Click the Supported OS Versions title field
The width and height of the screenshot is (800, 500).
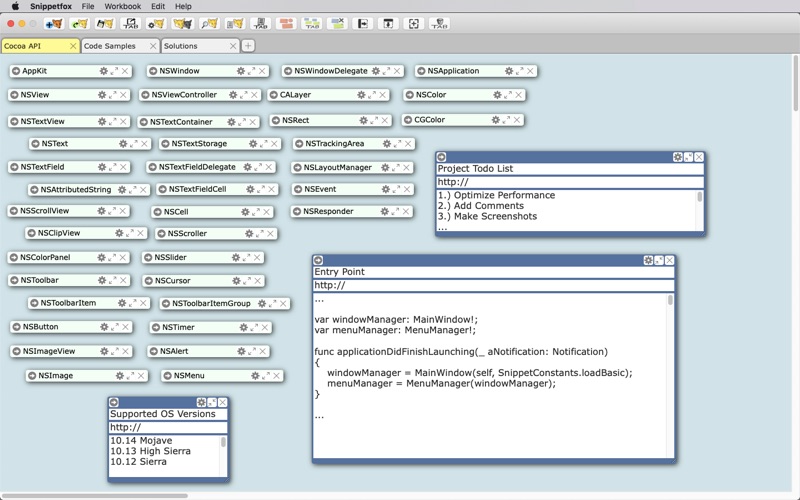(x=168, y=414)
